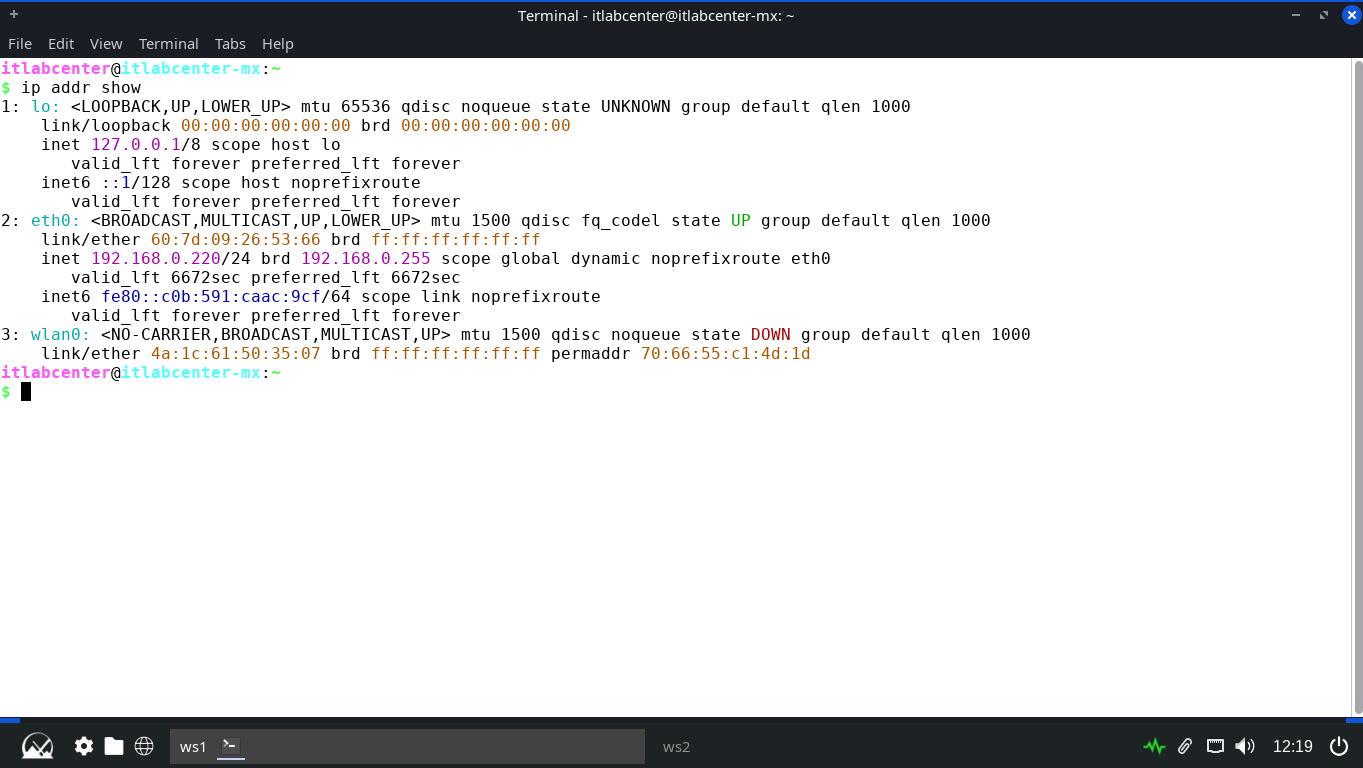
Task: Open the Edit menu
Action: pyautogui.click(x=61, y=44)
